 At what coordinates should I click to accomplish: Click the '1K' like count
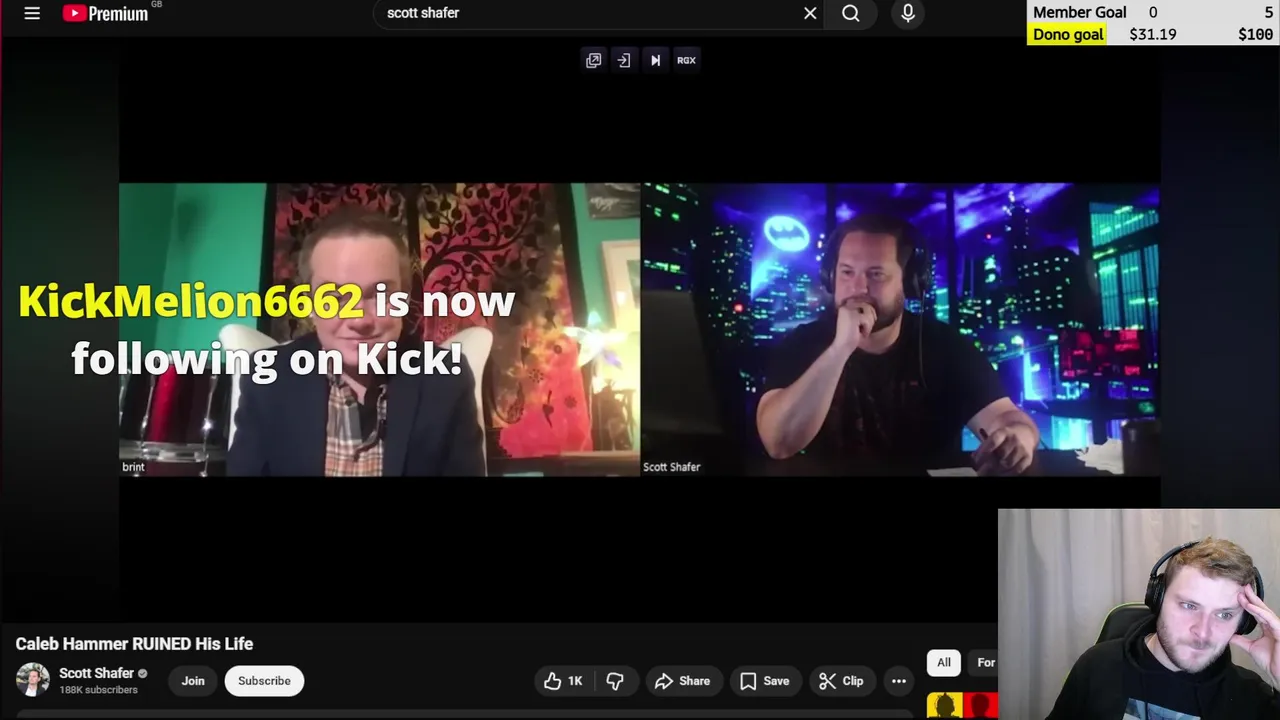tap(575, 681)
